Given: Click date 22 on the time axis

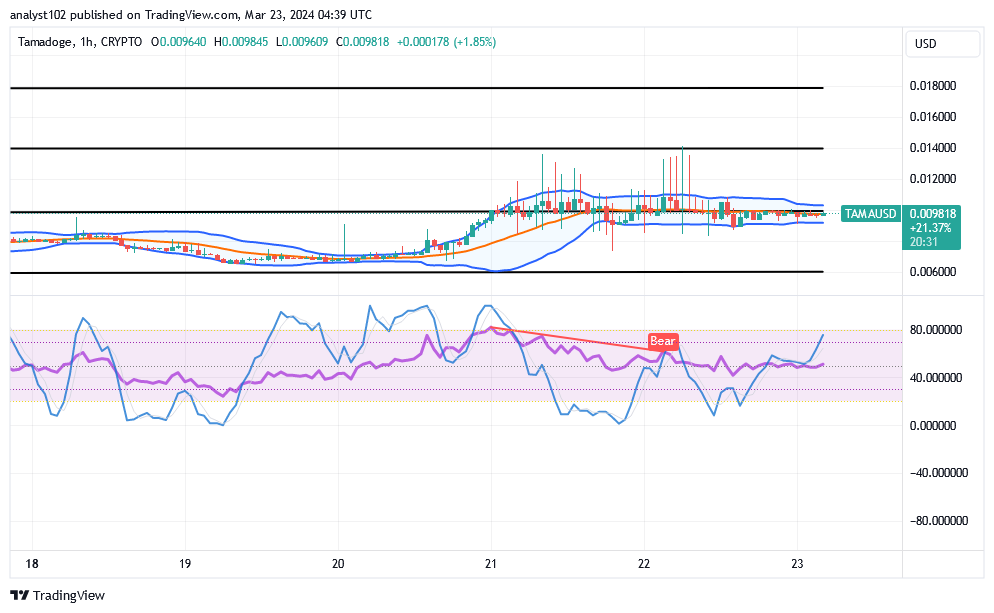Looking at the screenshot, I should tap(644, 564).
